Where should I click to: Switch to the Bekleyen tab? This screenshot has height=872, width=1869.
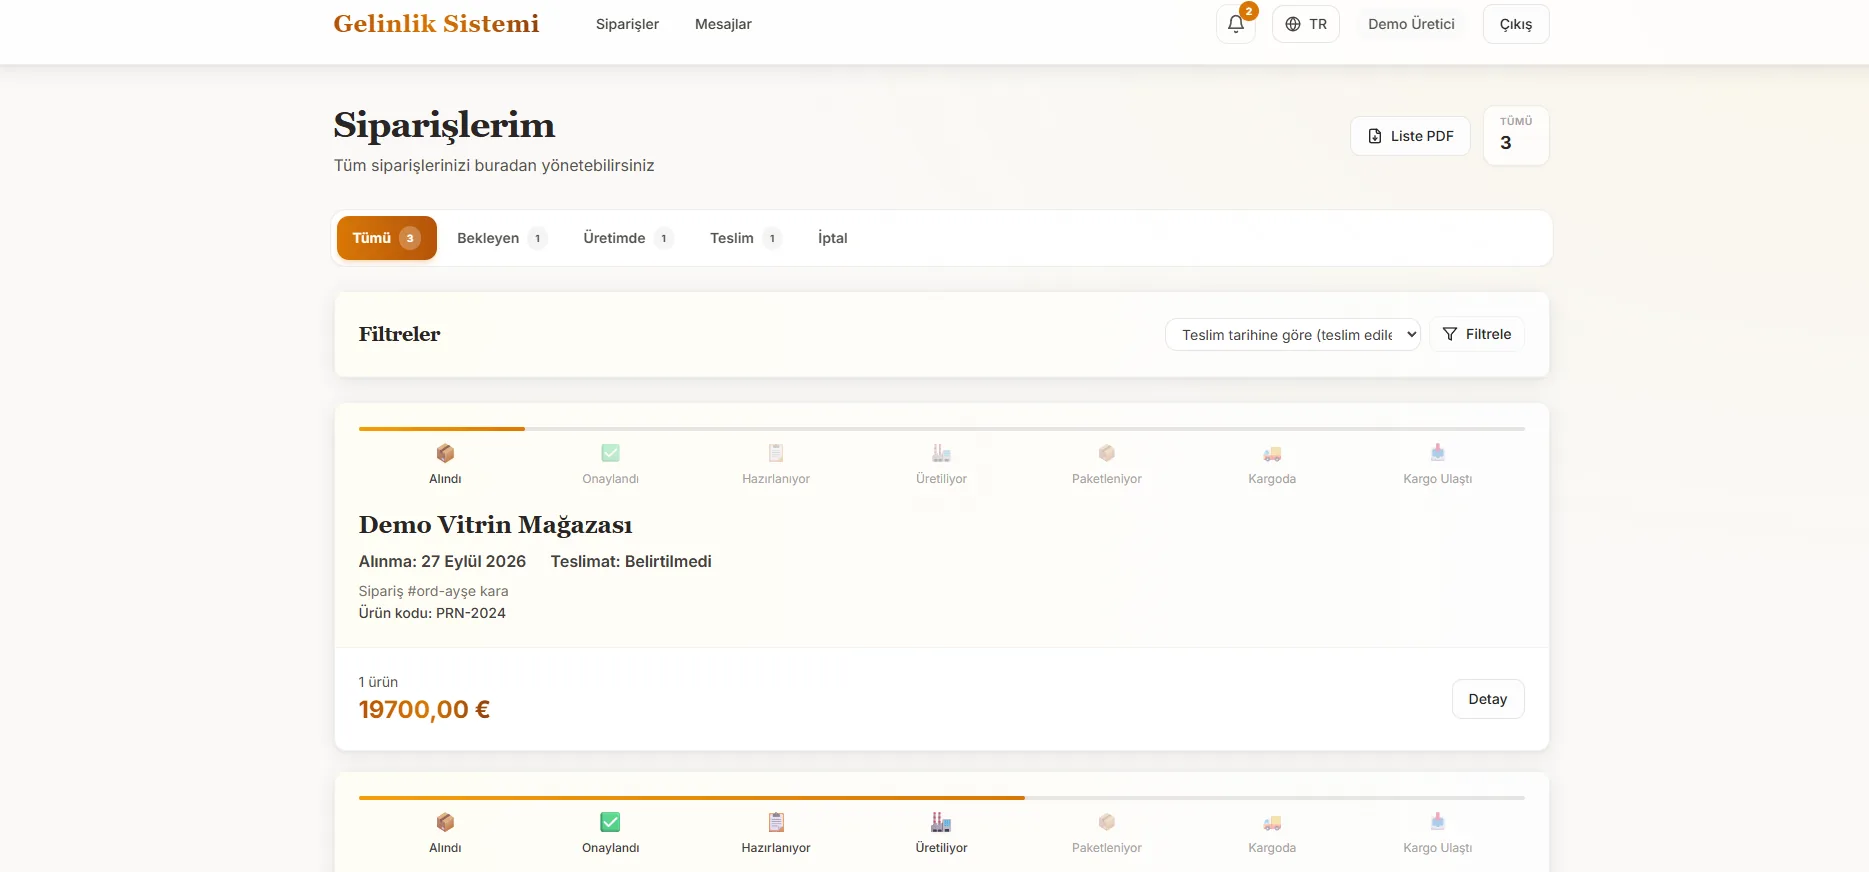click(x=502, y=238)
